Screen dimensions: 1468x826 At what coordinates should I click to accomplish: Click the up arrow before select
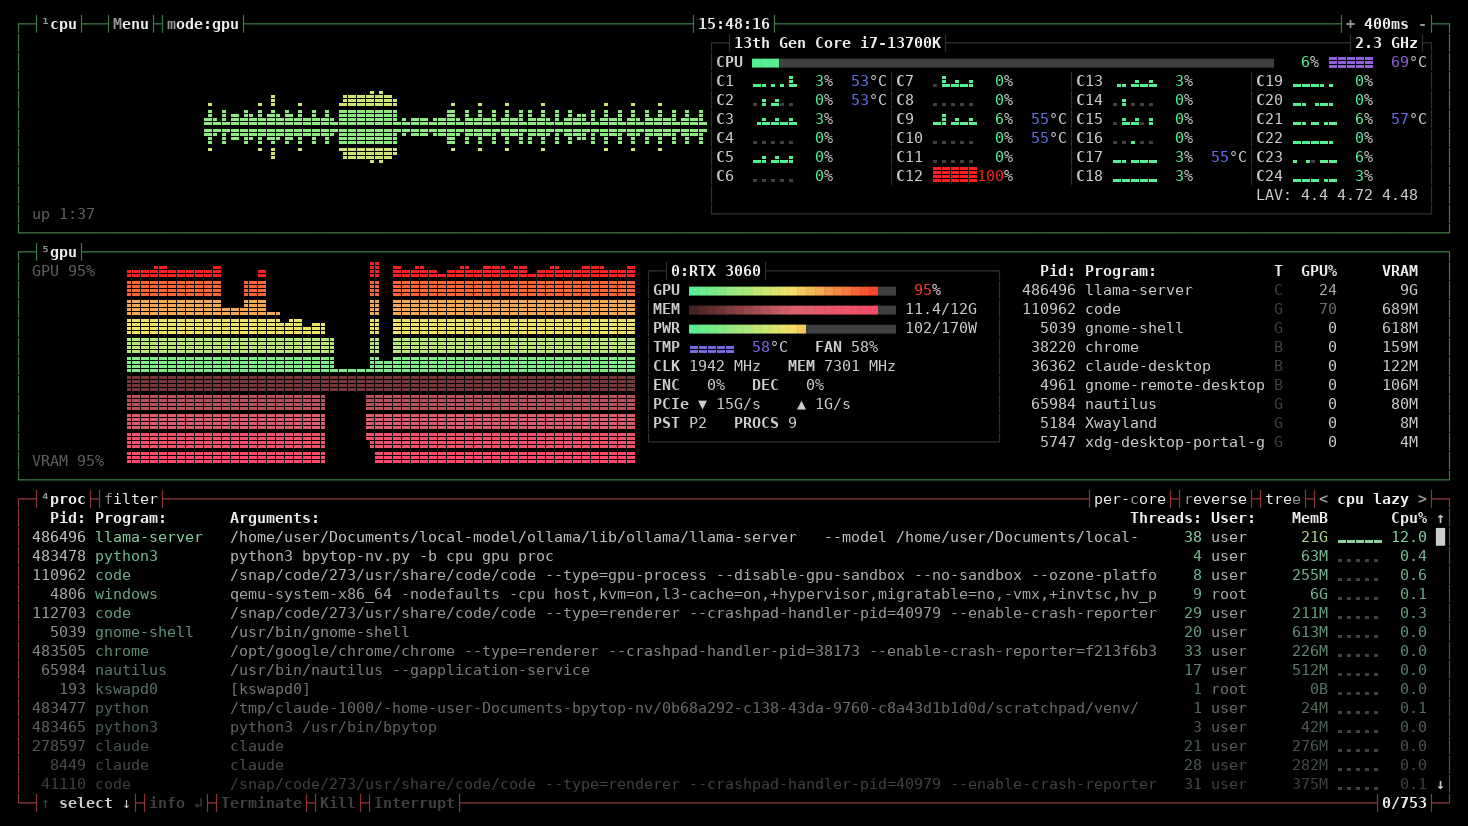[x=45, y=803]
